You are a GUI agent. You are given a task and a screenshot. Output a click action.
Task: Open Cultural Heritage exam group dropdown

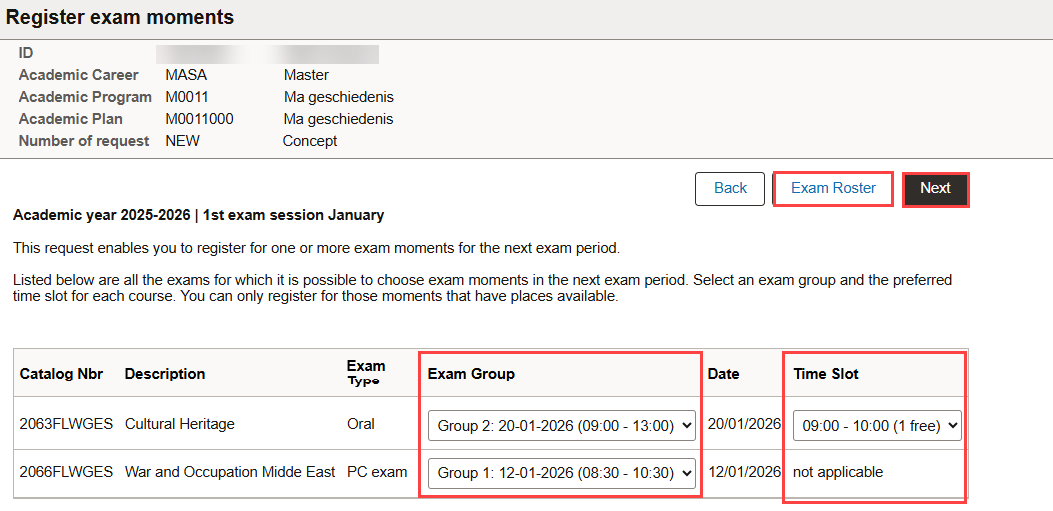pos(561,425)
